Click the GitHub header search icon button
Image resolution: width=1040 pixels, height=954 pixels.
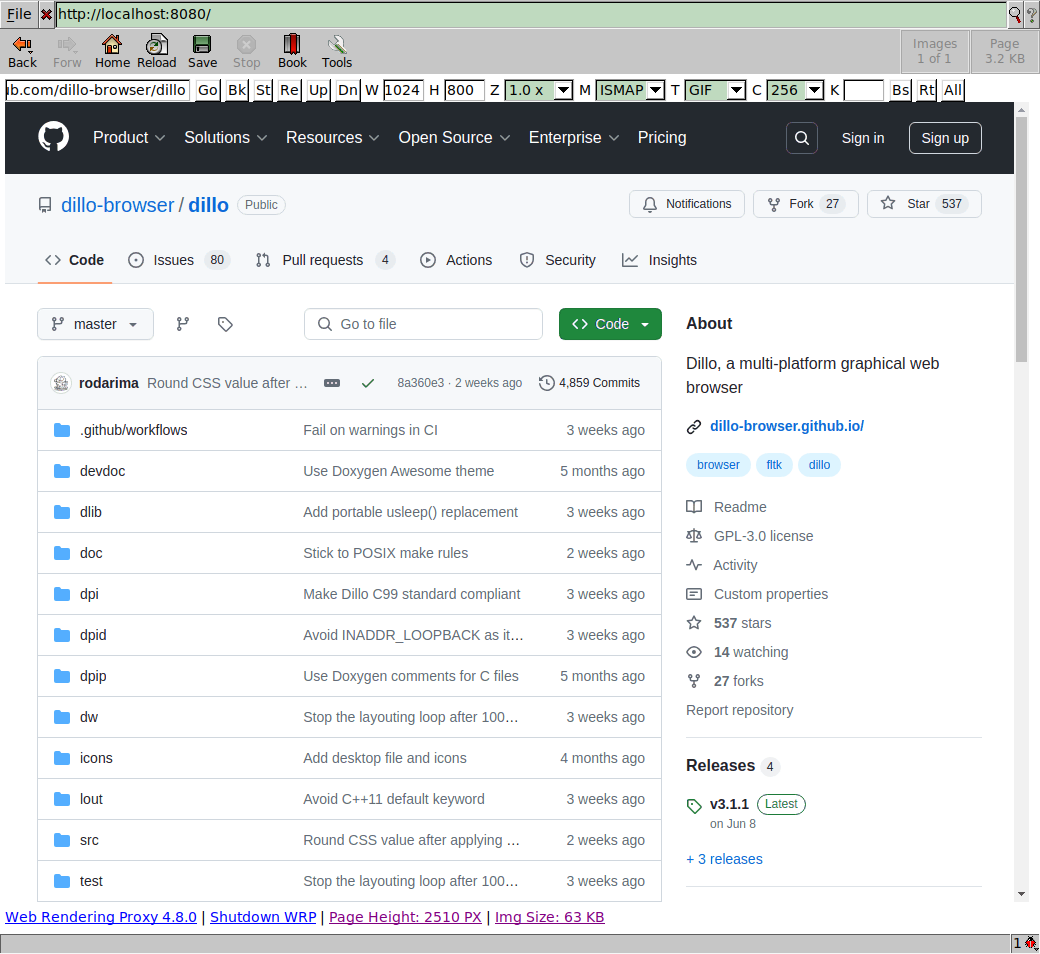click(x=801, y=138)
